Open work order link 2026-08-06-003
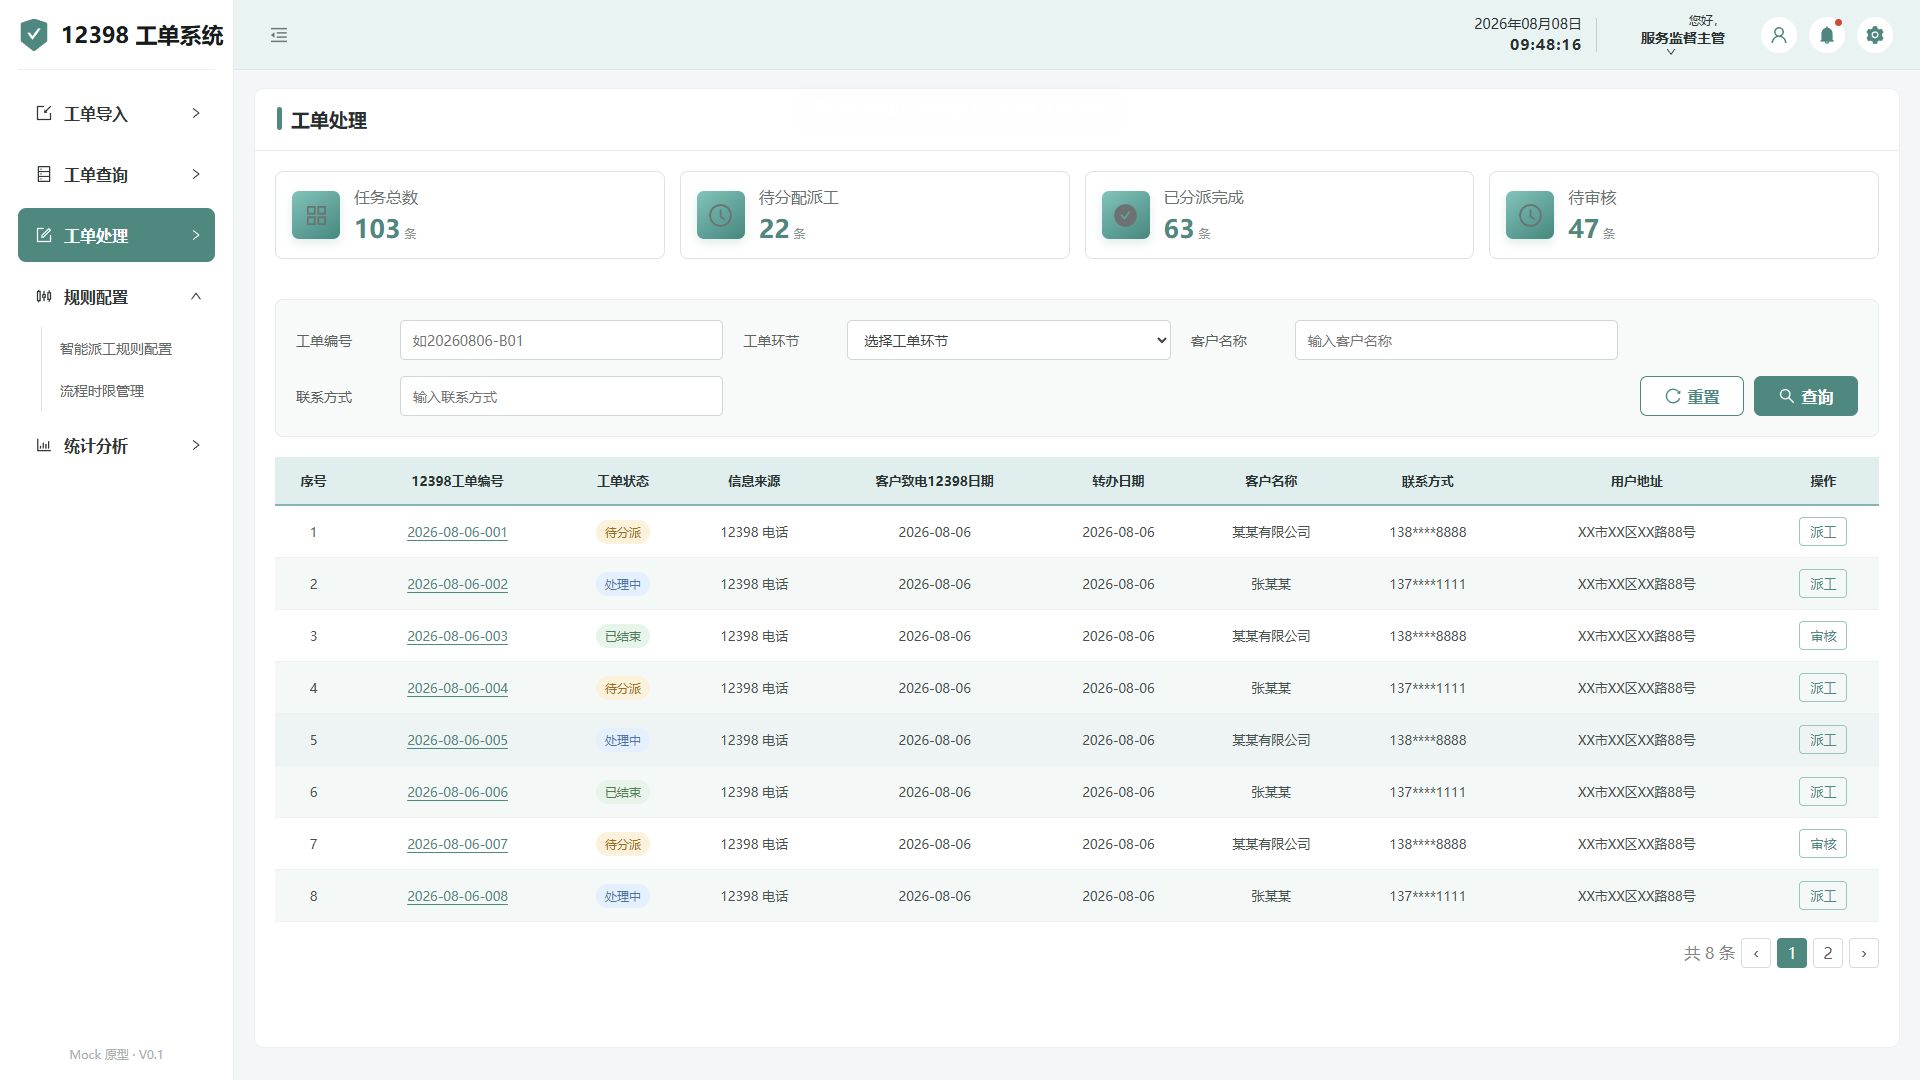1920x1080 pixels. pos(457,636)
